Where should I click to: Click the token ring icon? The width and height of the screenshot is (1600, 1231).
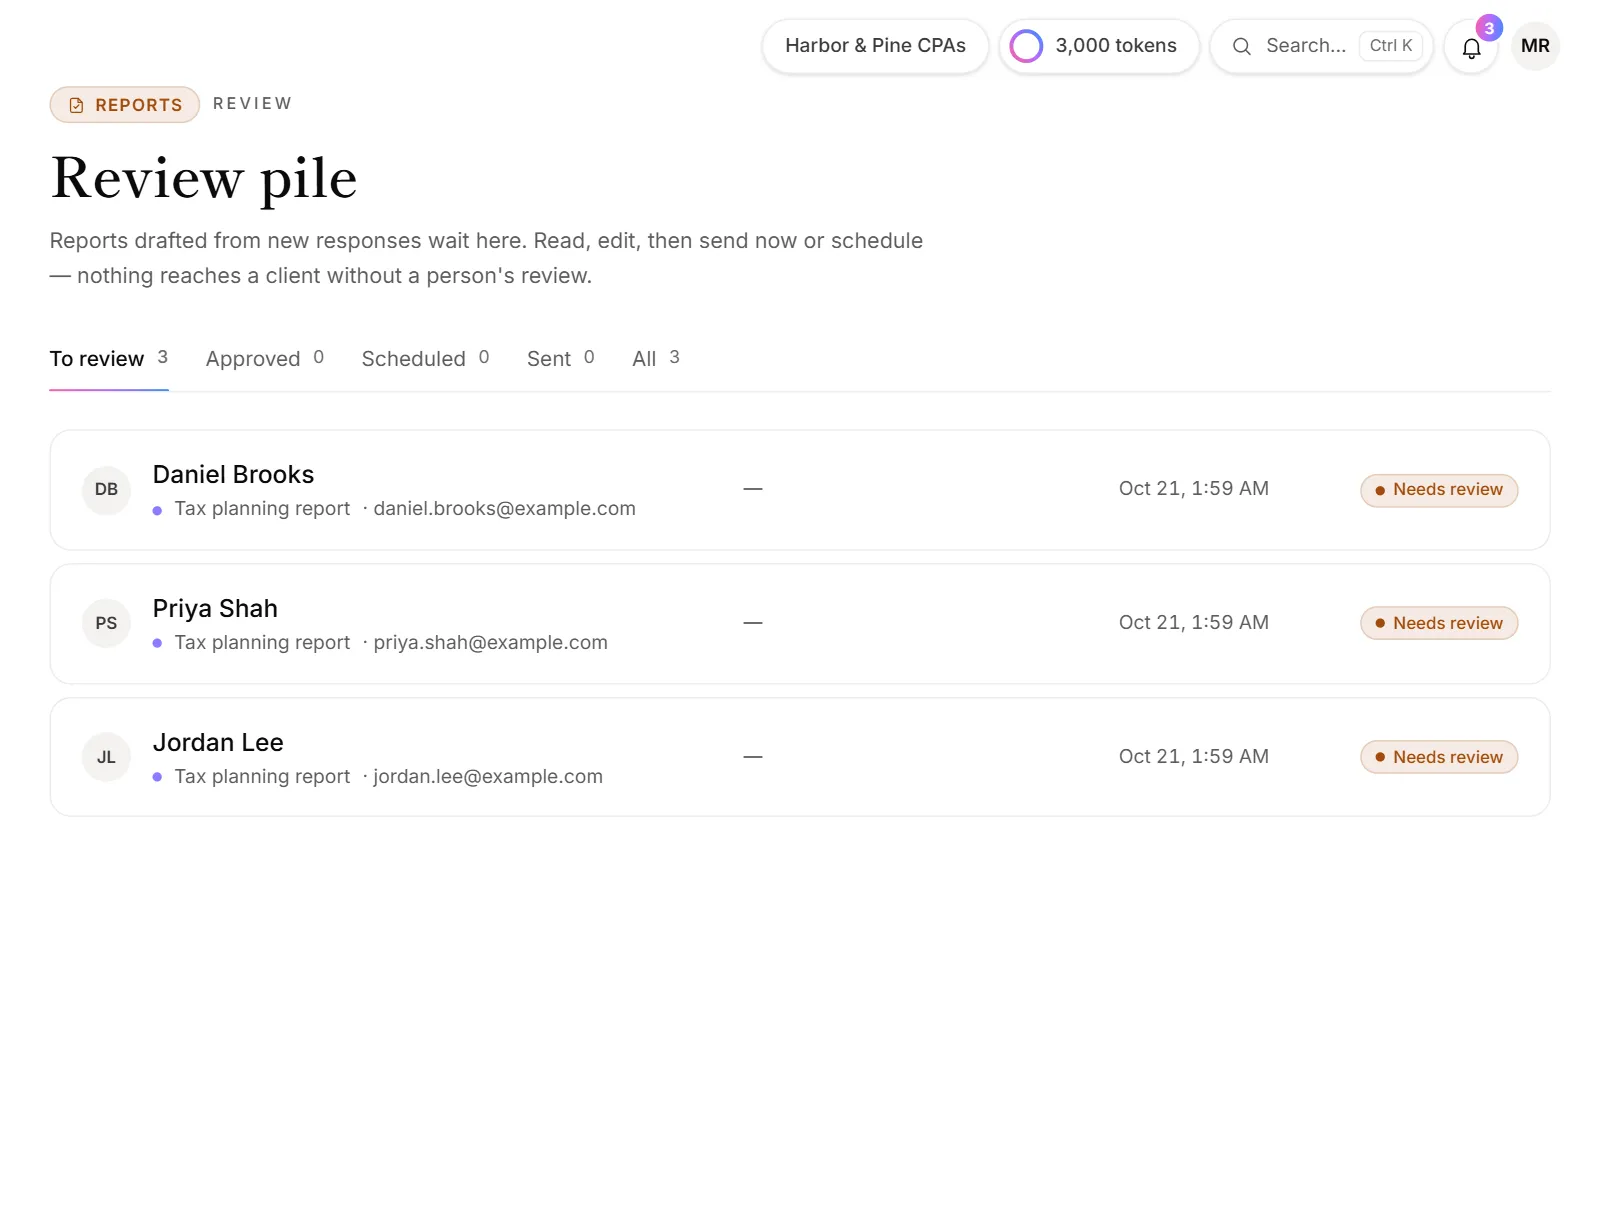1026,46
